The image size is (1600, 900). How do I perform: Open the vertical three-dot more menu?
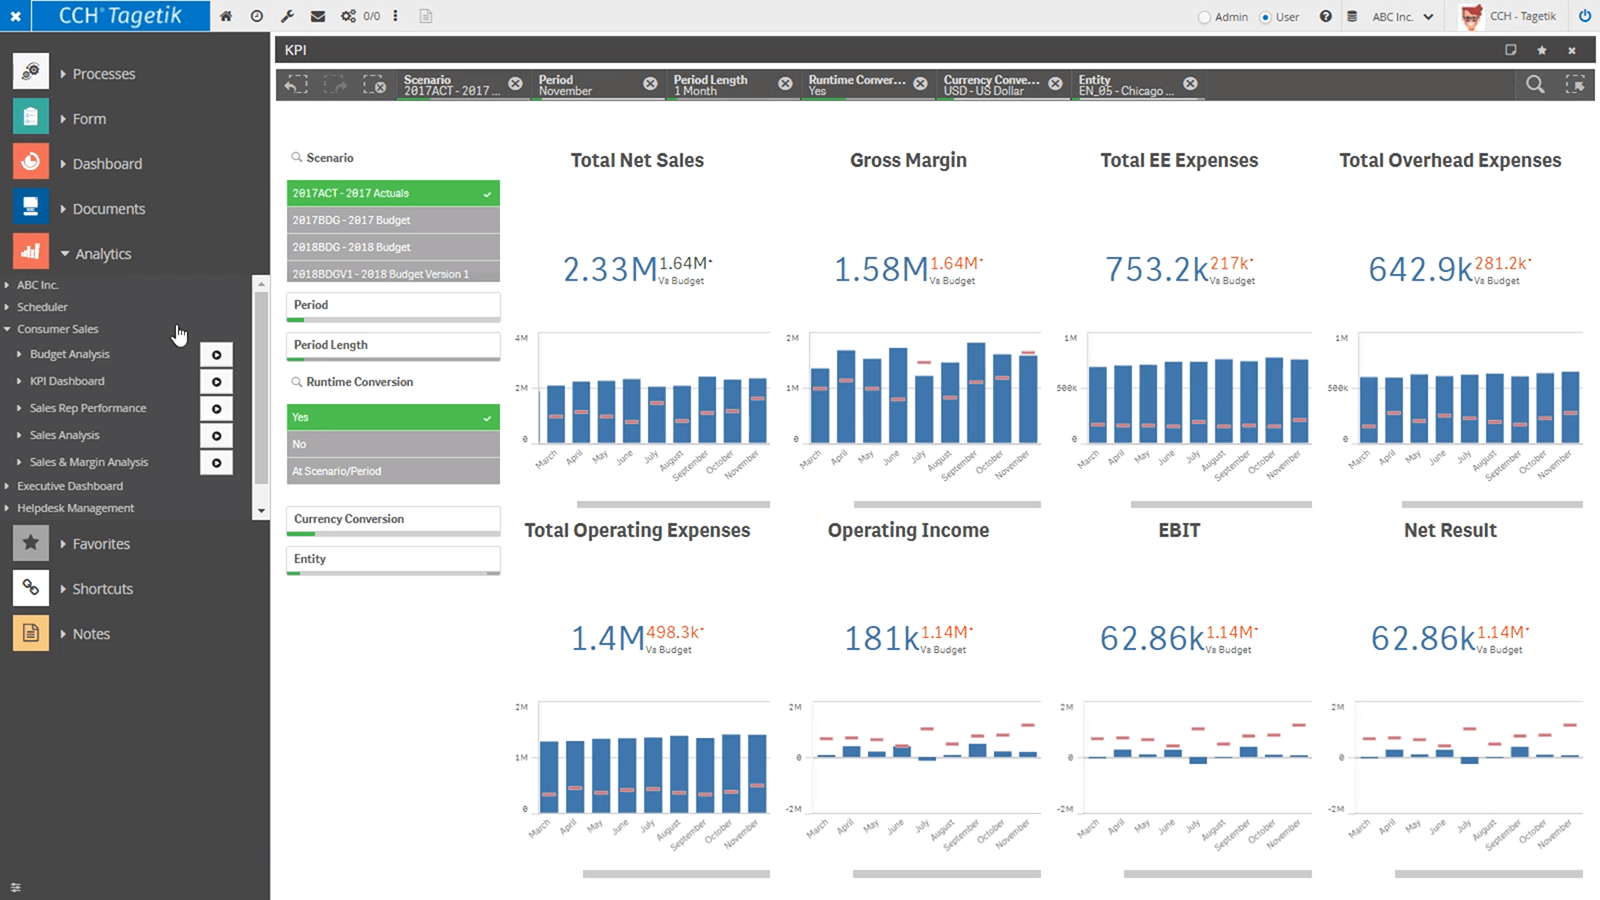[x=396, y=16]
